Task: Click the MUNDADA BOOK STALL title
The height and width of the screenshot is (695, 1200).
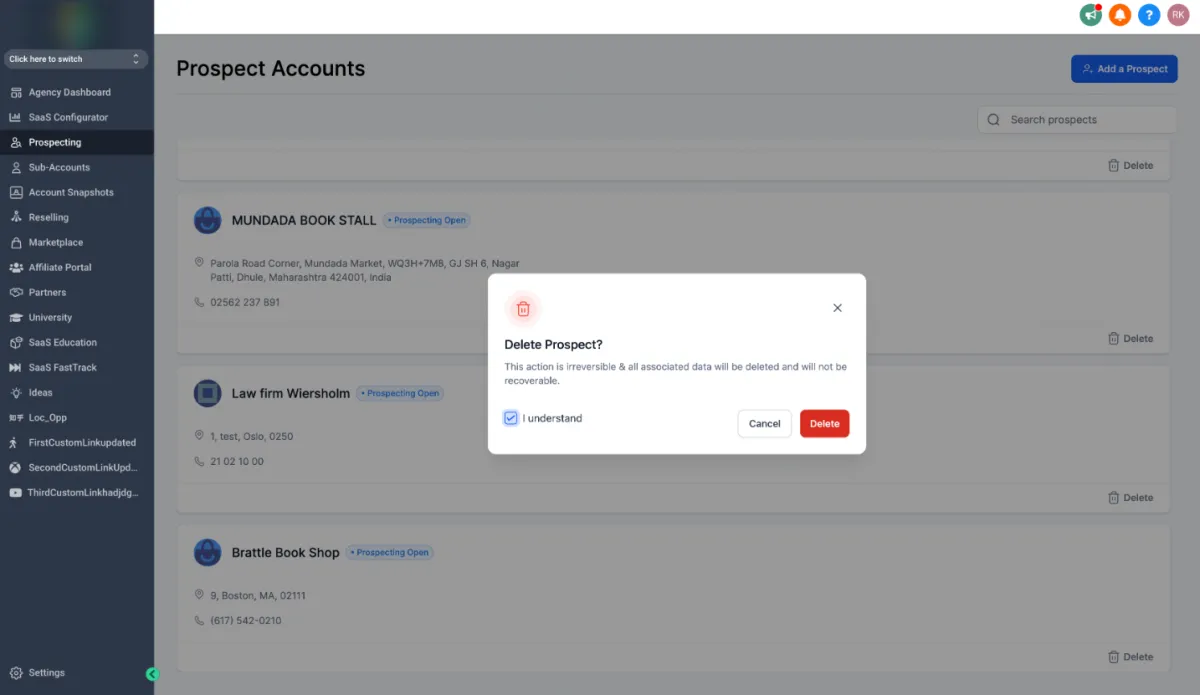Action: pyautogui.click(x=304, y=220)
